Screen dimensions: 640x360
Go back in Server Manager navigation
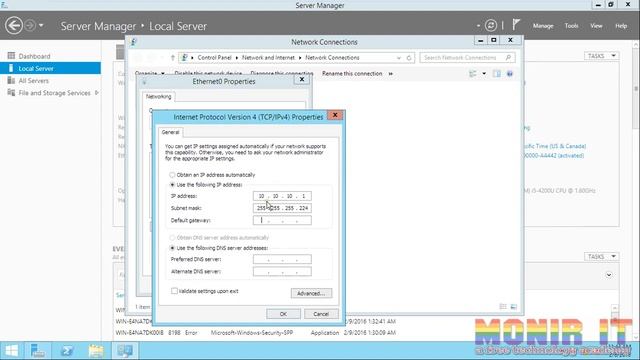(x=14, y=26)
